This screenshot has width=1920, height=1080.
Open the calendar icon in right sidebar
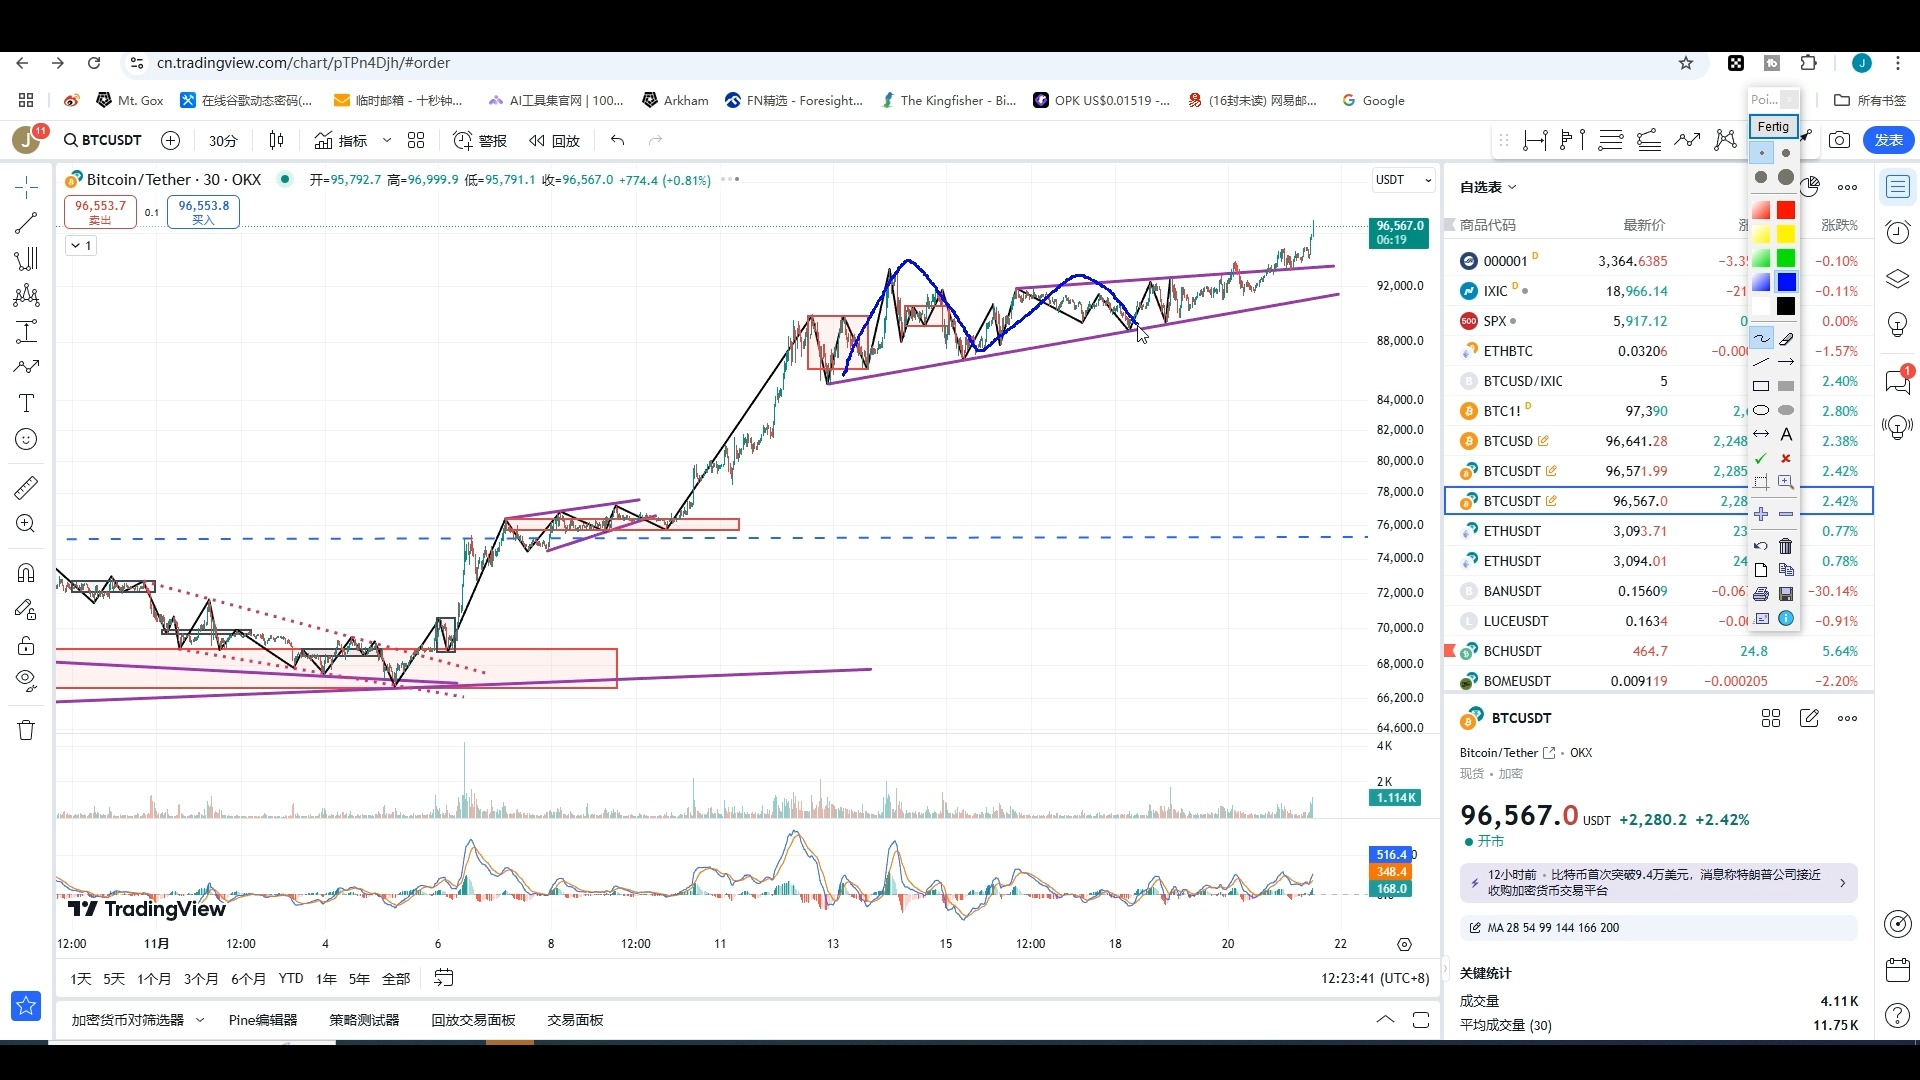[x=1898, y=969]
